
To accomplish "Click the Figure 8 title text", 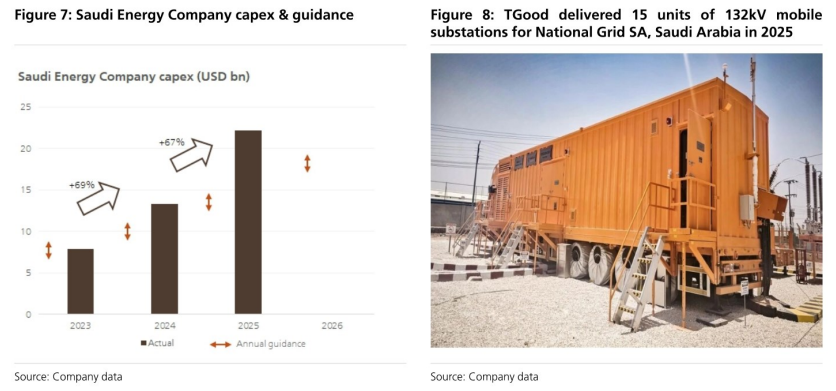I will 626,24.
